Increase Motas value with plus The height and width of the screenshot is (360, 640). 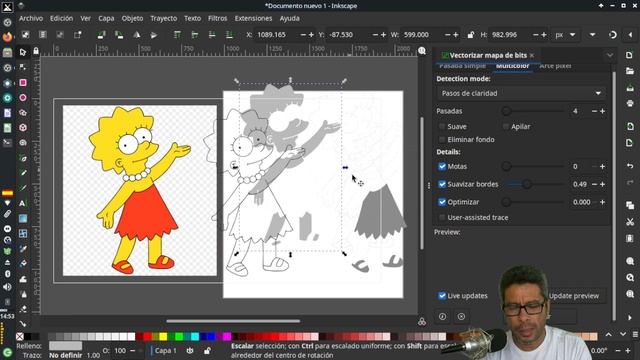coord(602,167)
